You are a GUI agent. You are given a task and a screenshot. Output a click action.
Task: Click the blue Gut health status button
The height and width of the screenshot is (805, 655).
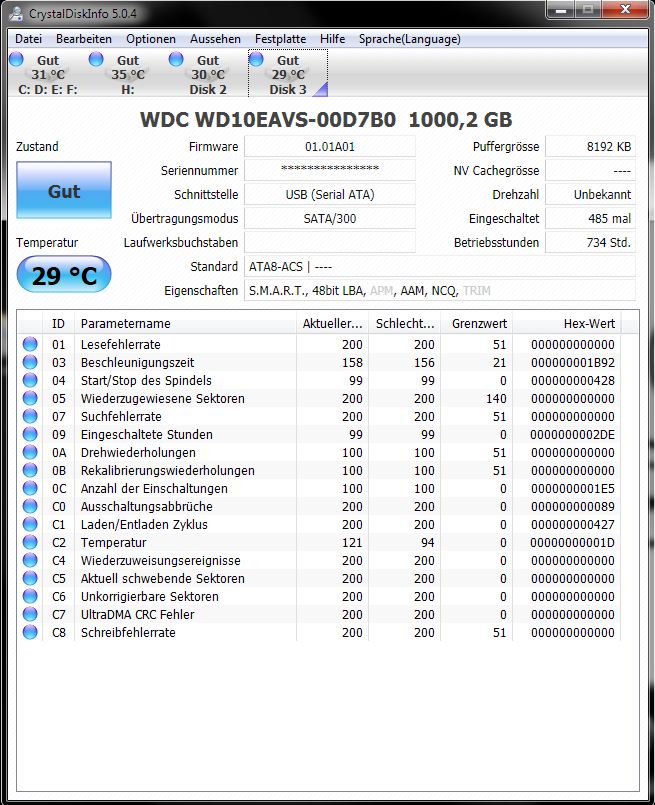tap(64, 190)
